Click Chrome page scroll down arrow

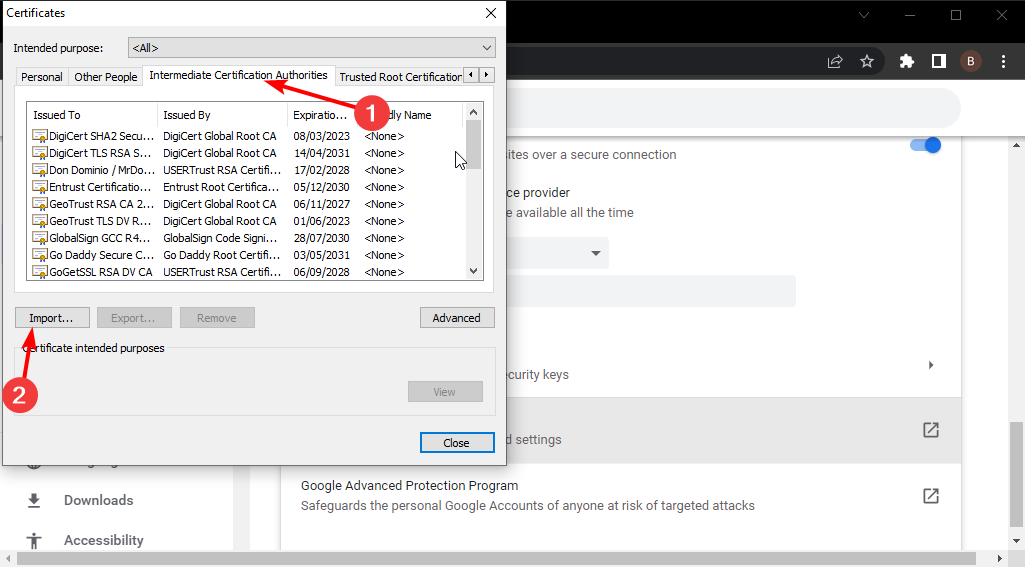click(1016, 541)
